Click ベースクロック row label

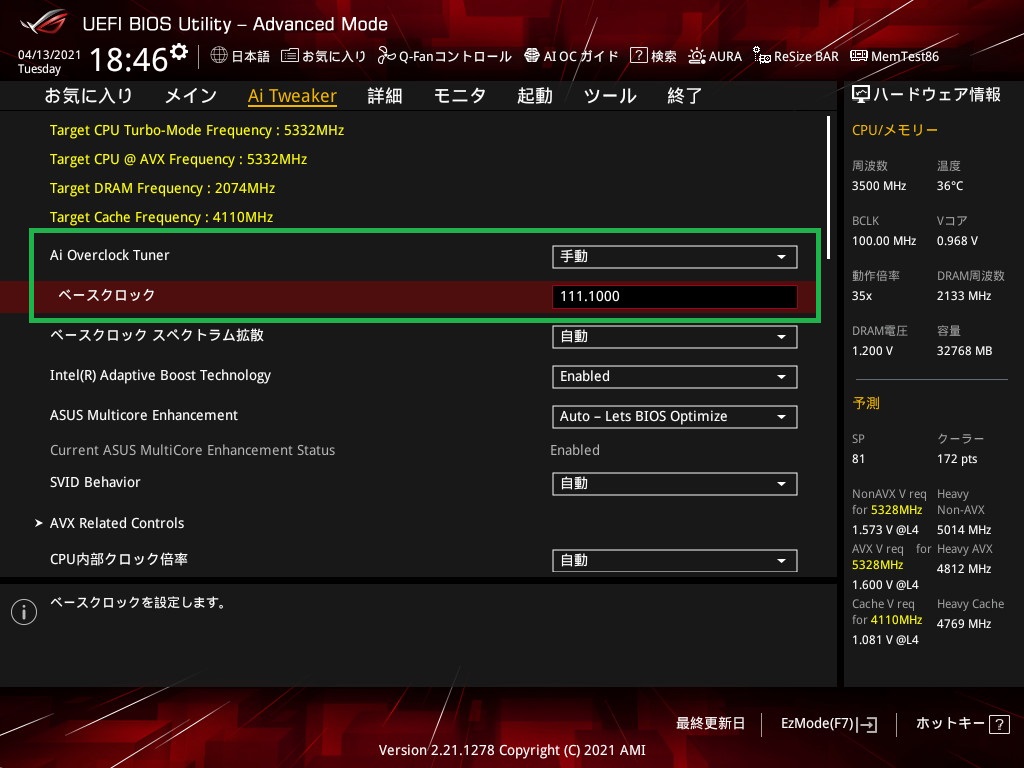click(x=106, y=295)
